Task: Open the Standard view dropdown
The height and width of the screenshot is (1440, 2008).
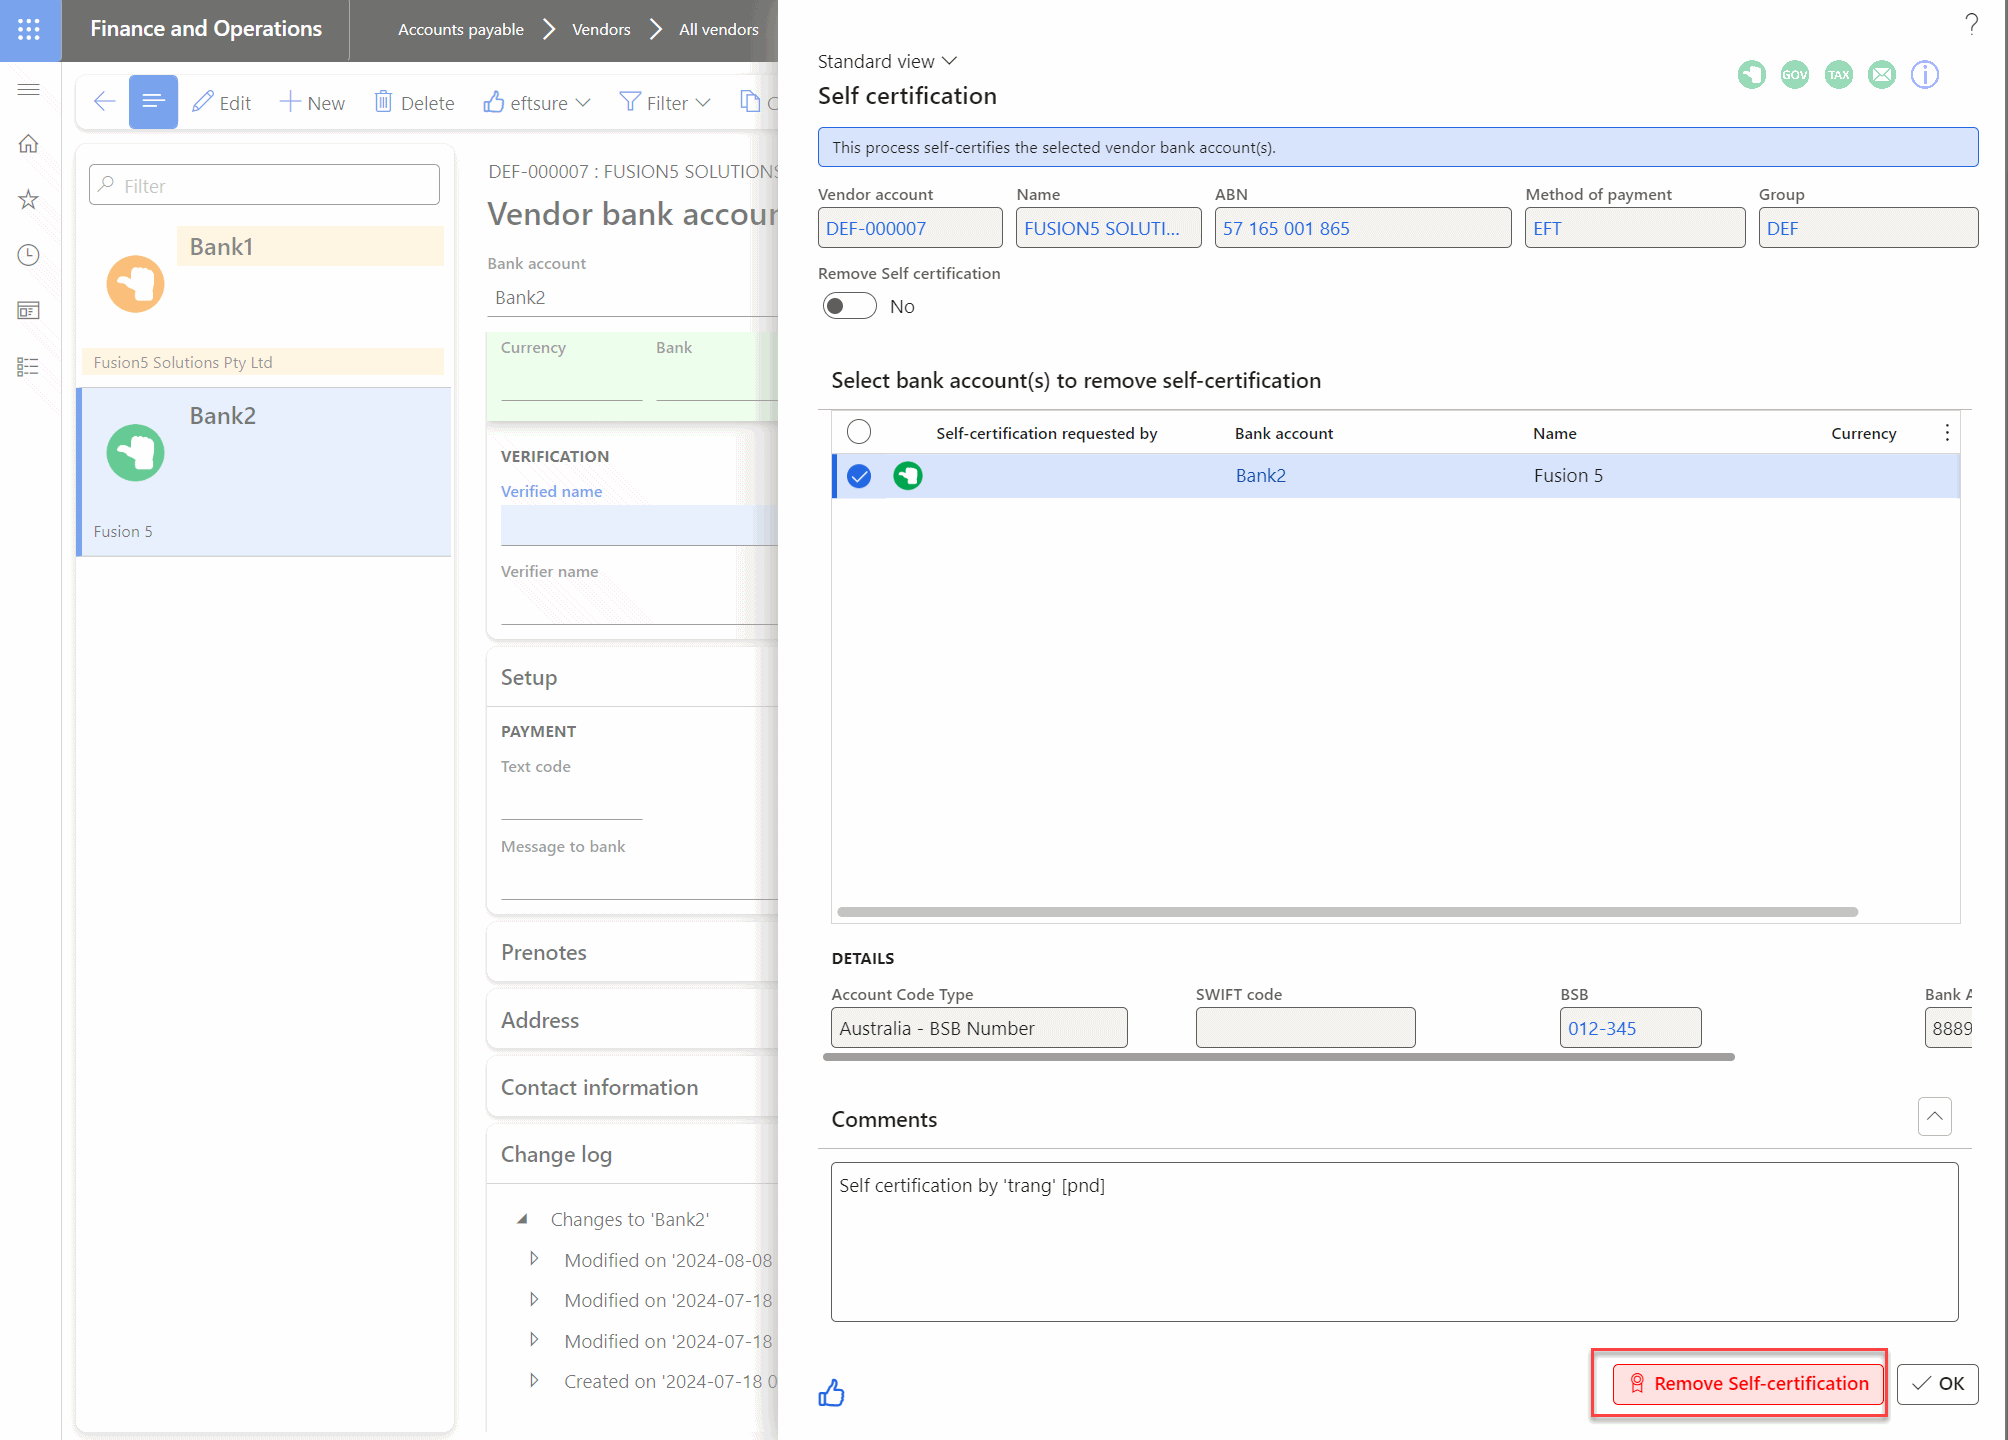Action: pyautogui.click(x=888, y=61)
